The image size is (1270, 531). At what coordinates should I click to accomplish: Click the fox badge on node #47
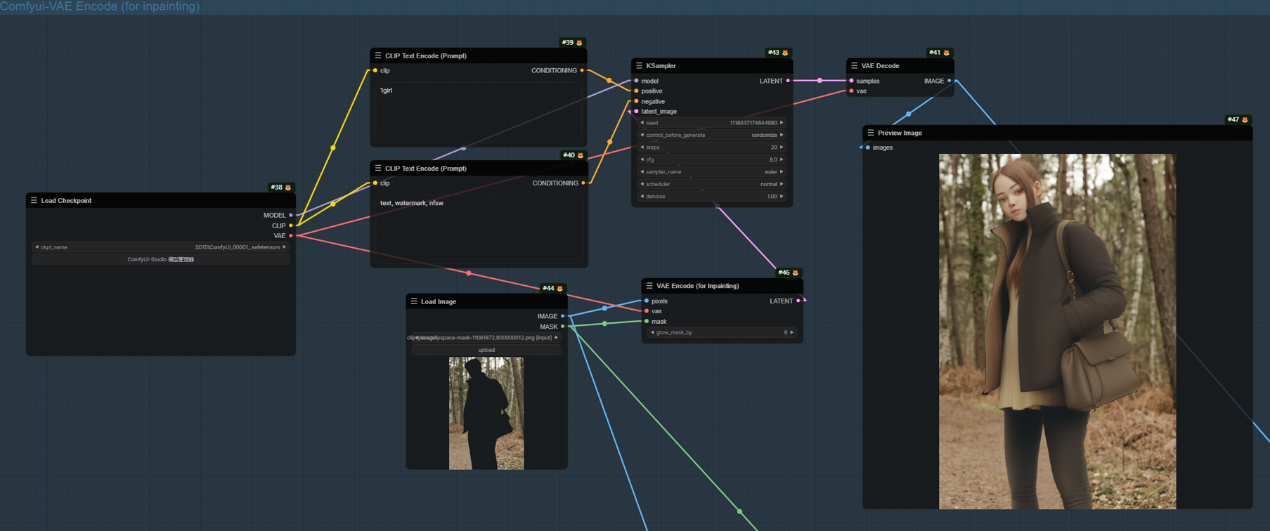tap(1245, 120)
